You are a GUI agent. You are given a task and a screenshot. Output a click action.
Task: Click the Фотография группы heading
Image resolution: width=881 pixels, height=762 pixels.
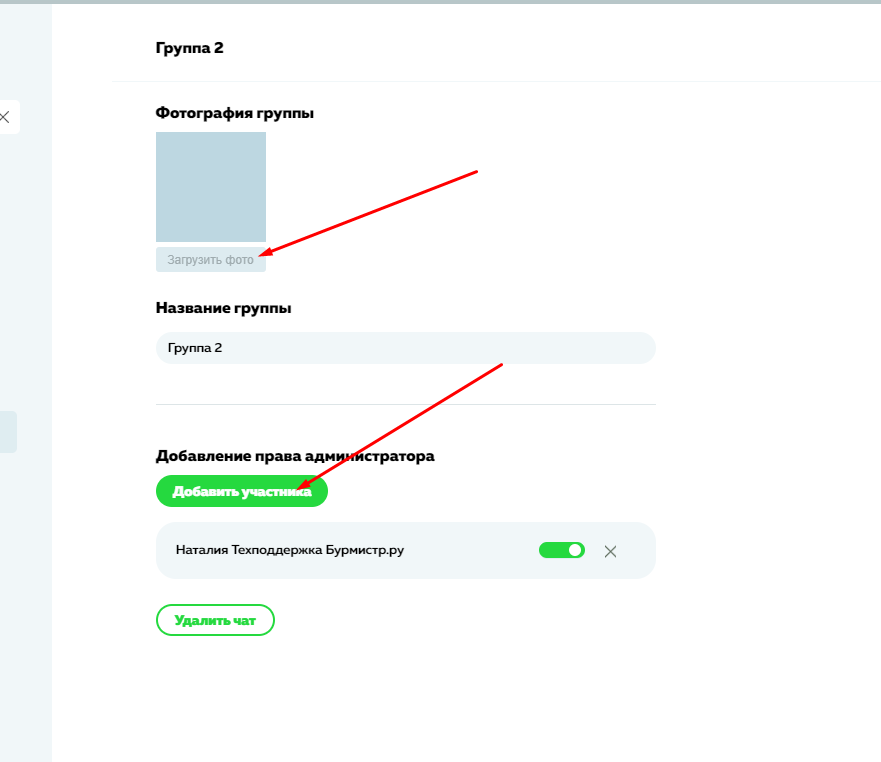point(234,113)
